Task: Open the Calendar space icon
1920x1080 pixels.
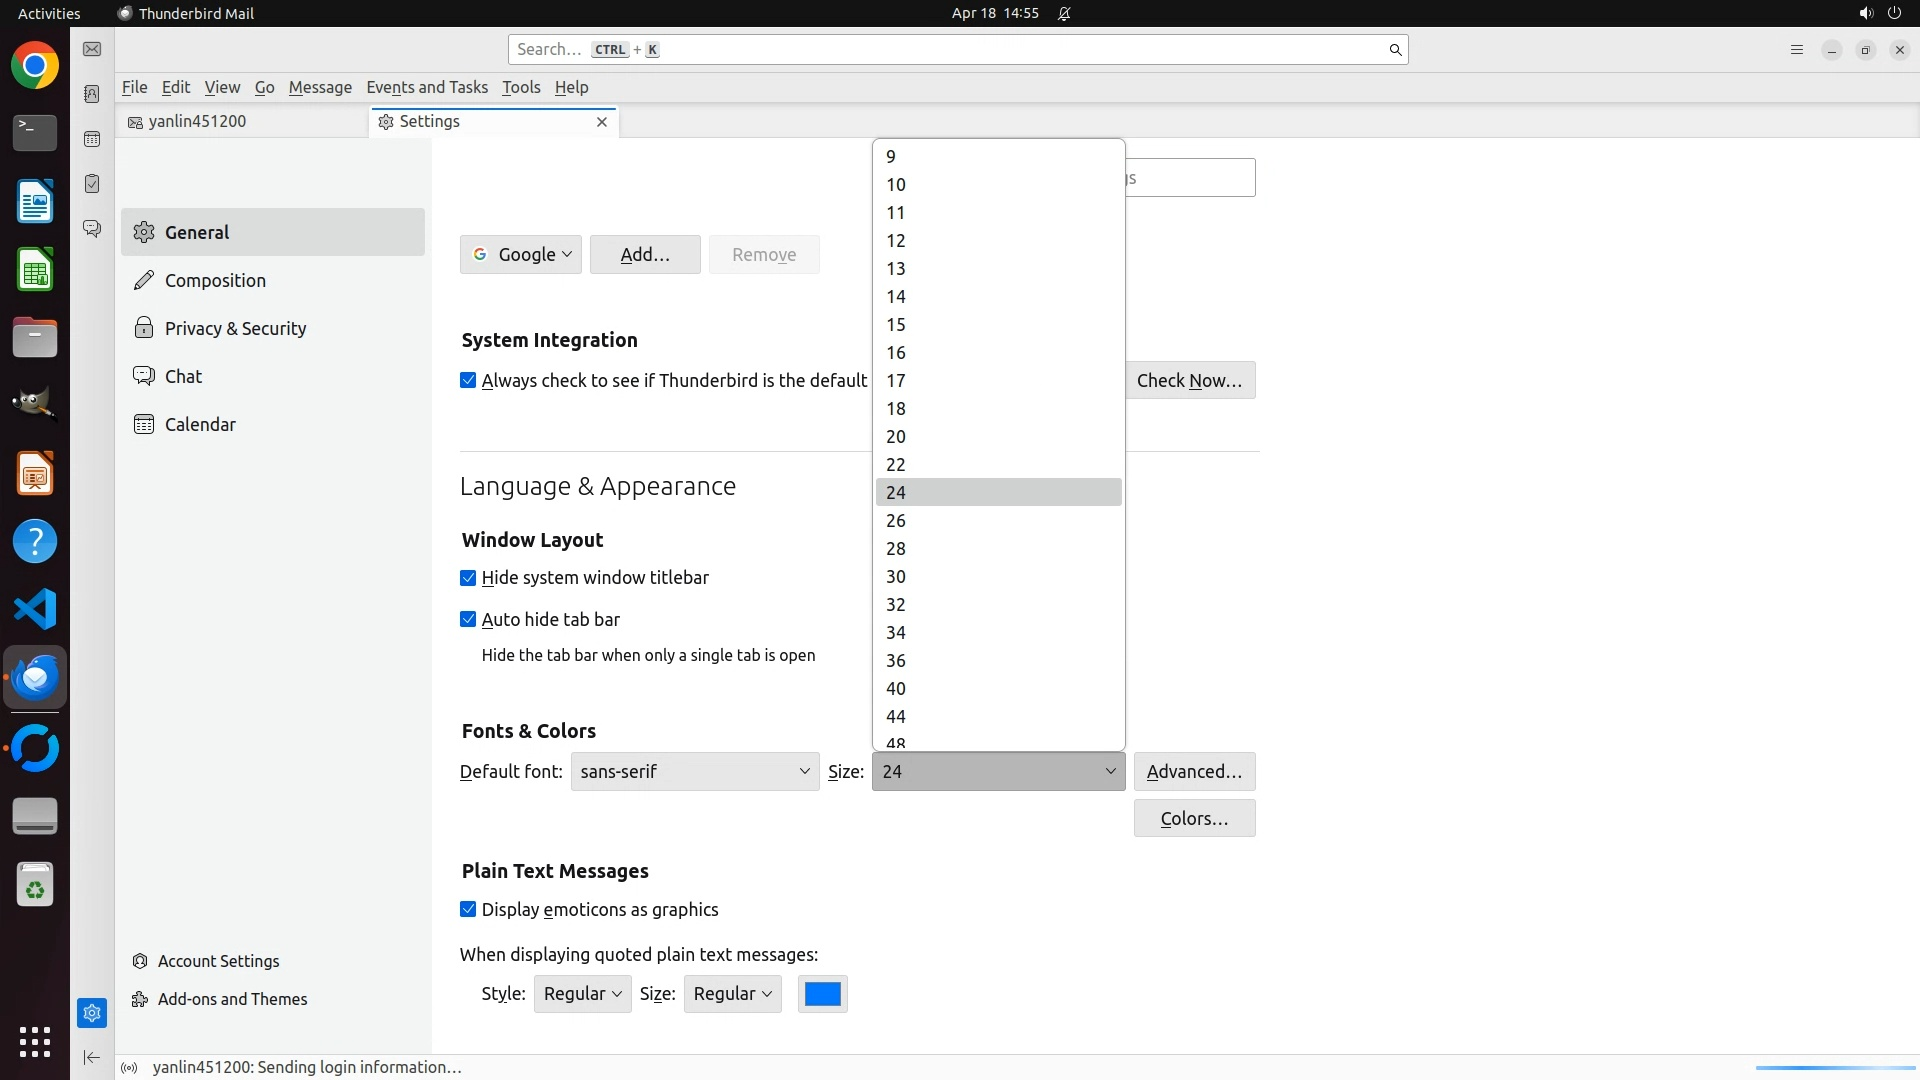Action: [92, 139]
